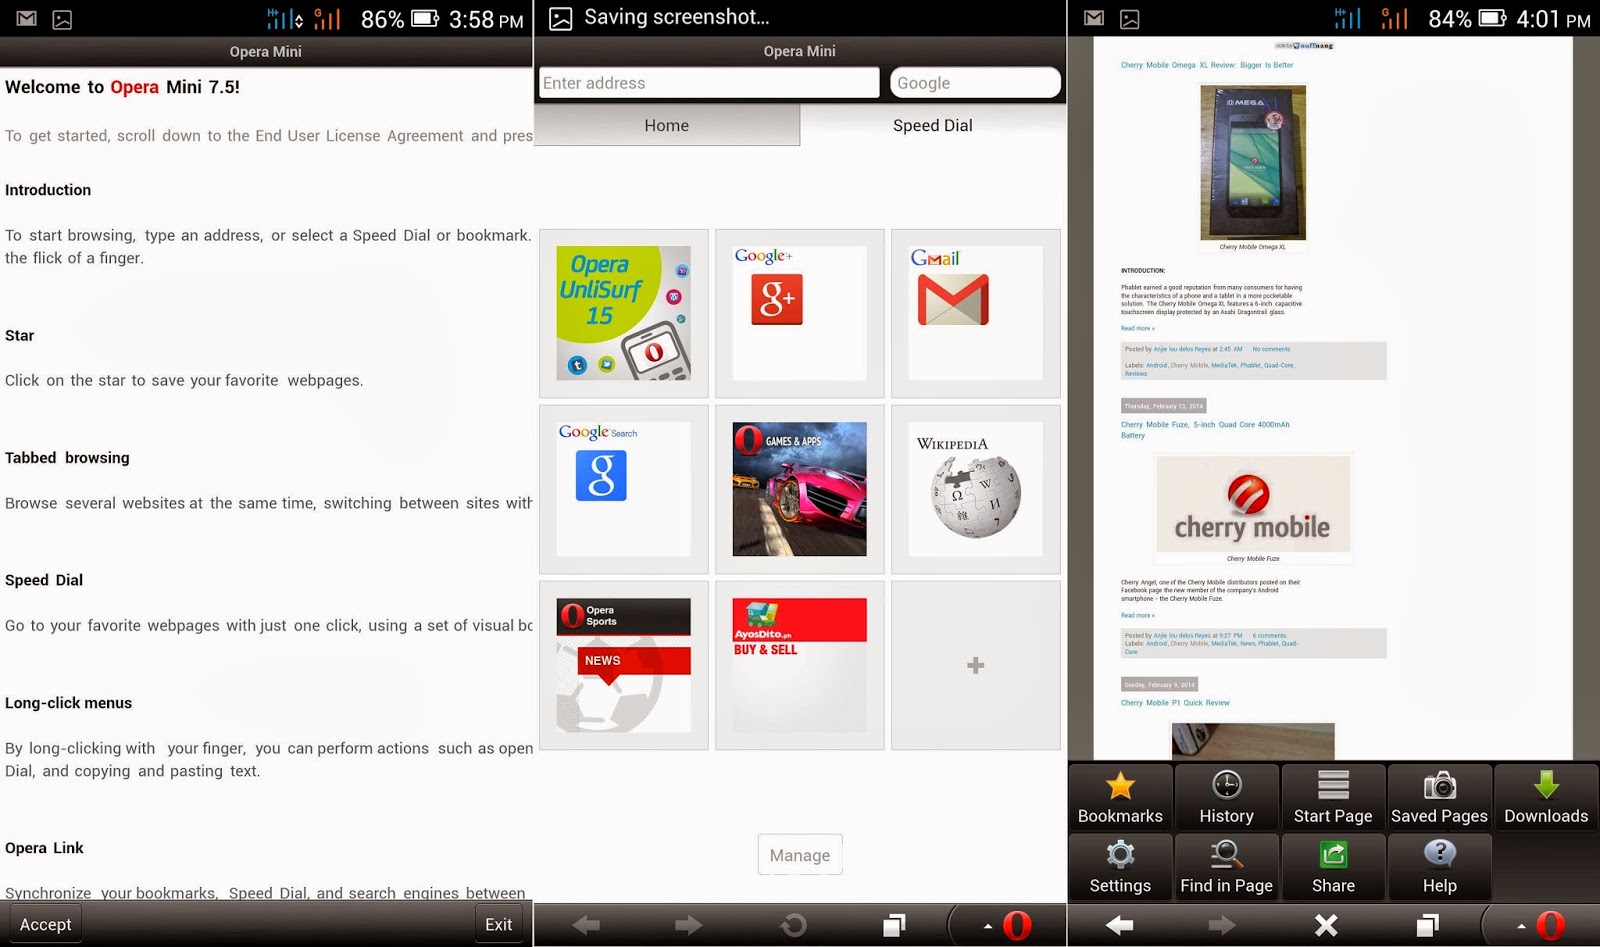The width and height of the screenshot is (1600, 947).
Task: Open History from the Opera menu
Action: point(1227,798)
